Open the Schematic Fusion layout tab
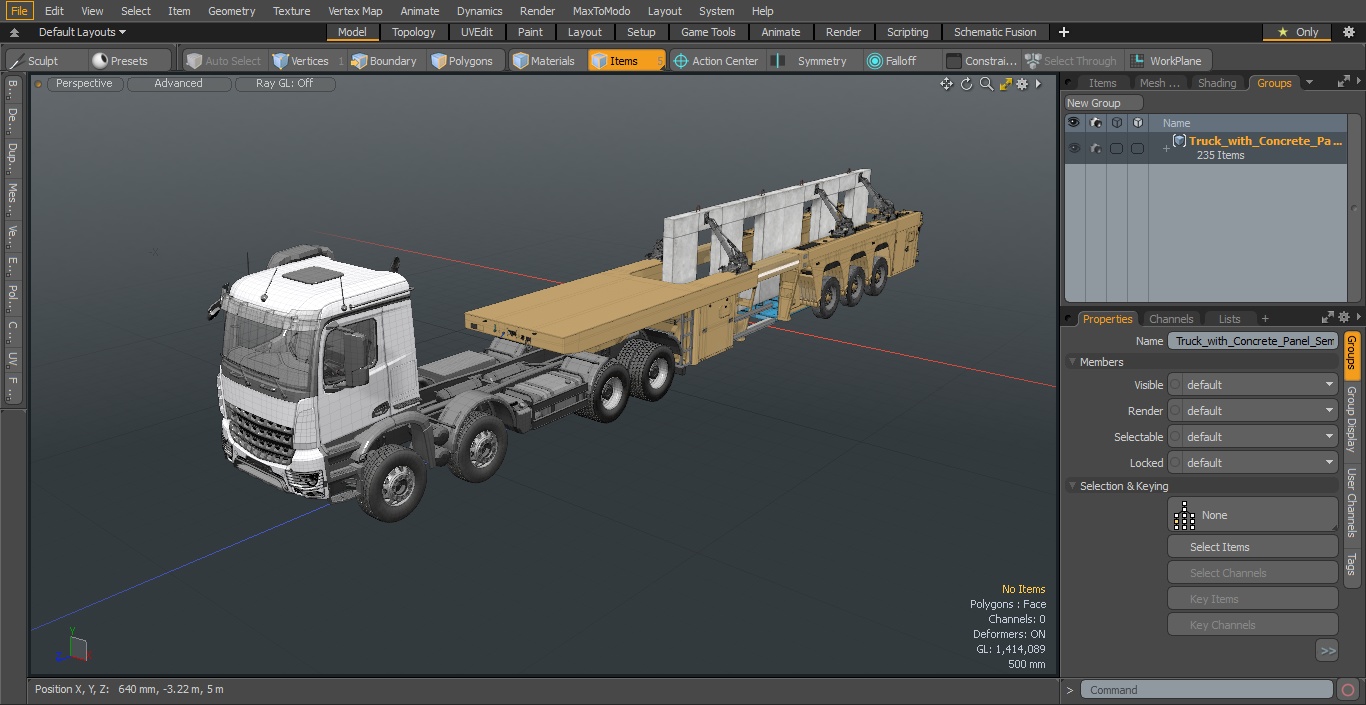Viewport: 1366px width, 705px height. click(x=995, y=32)
